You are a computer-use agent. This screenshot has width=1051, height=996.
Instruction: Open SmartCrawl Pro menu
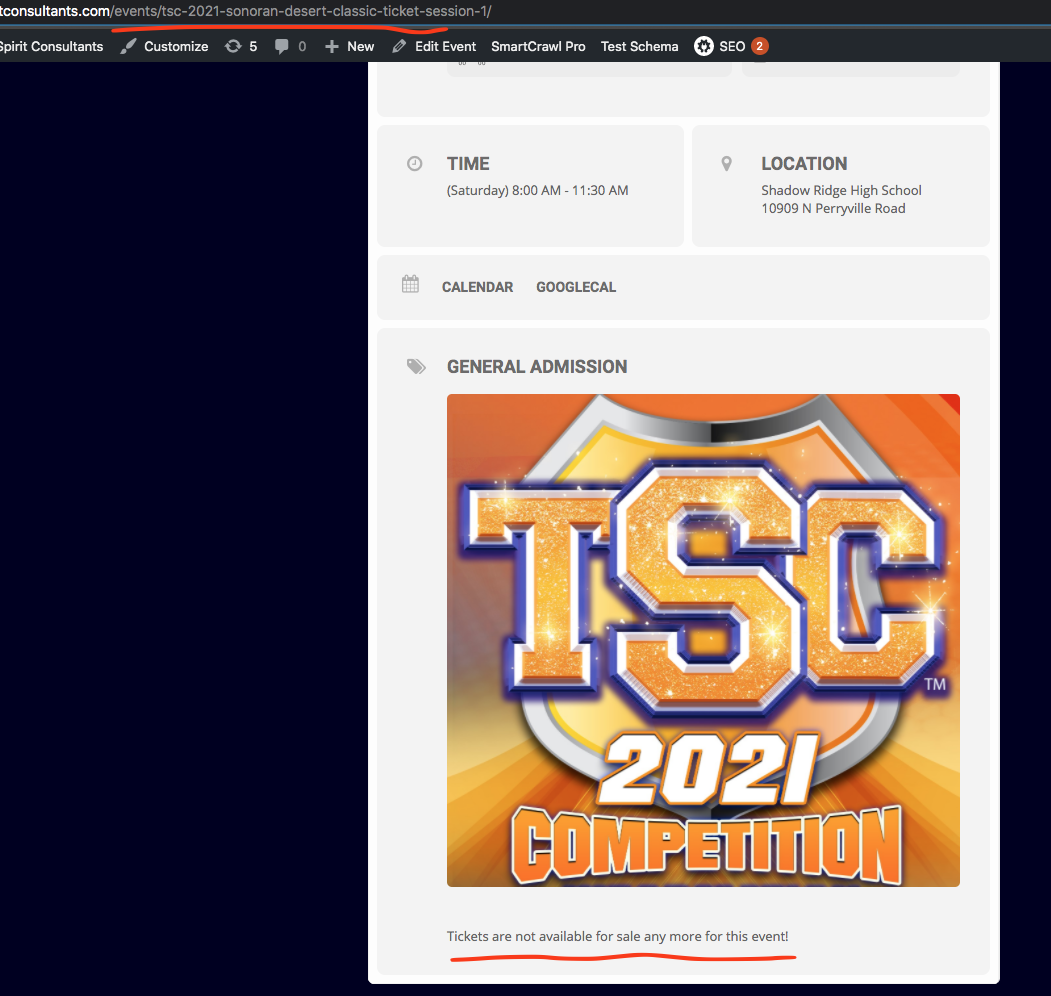point(538,46)
